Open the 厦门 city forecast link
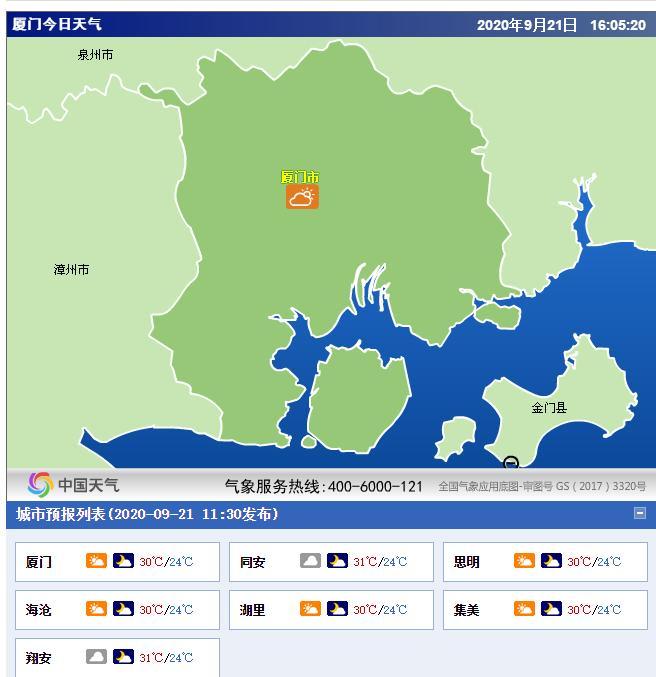 tap(38, 562)
